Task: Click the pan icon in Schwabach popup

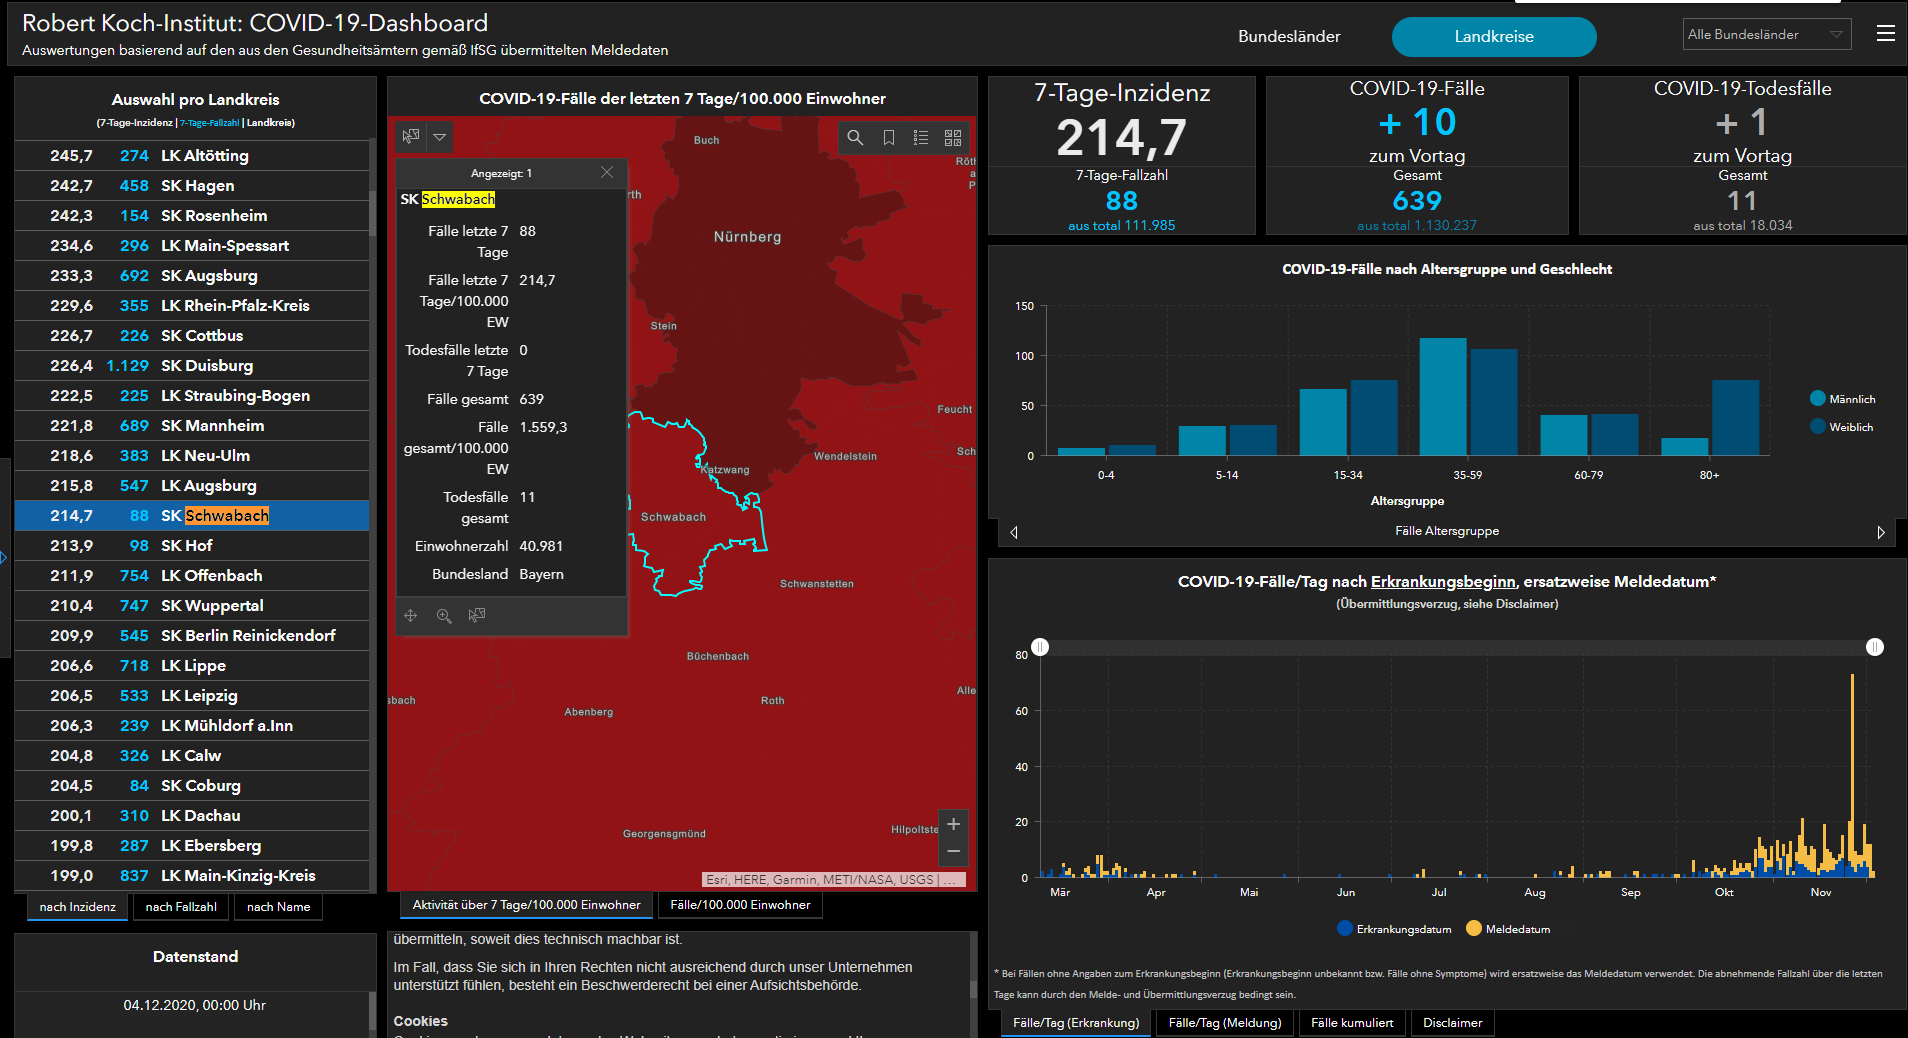Action: (411, 616)
